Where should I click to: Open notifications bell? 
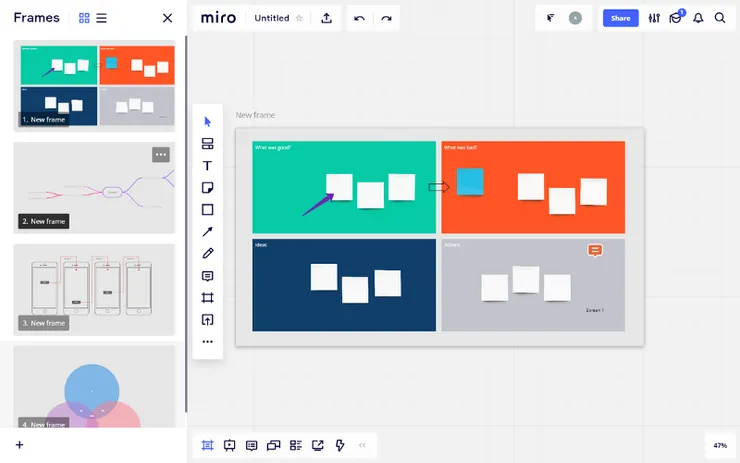click(x=698, y=18)
